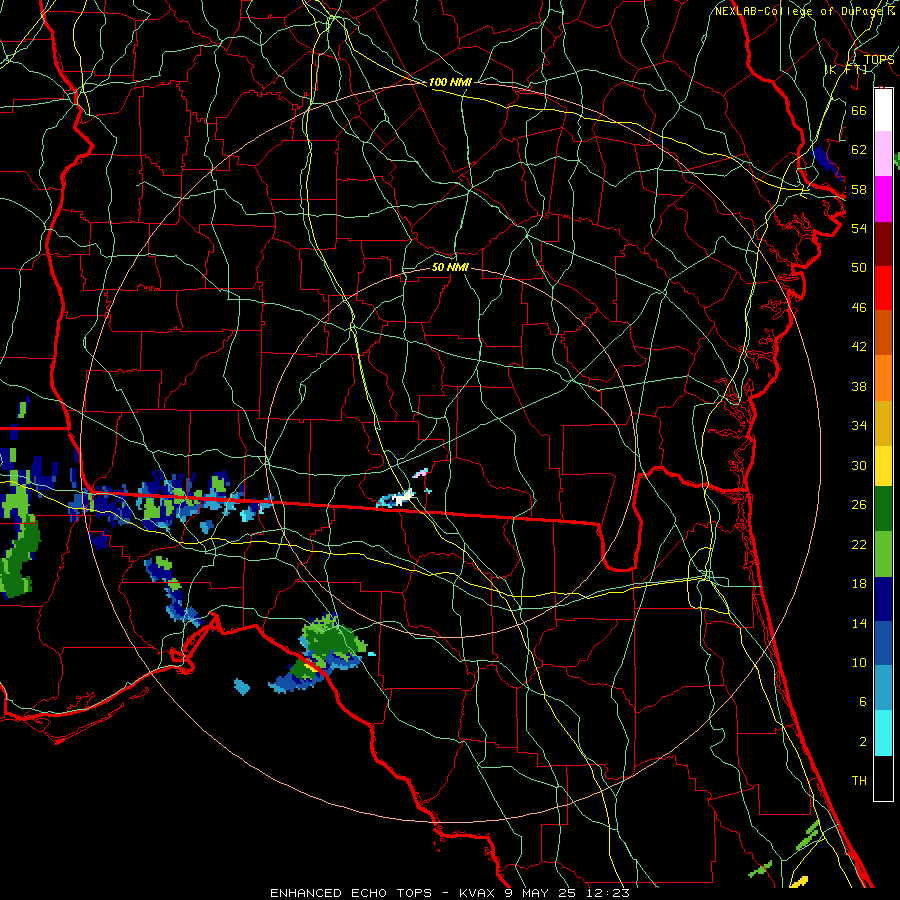Viewport: 900px width, 900px height.
Task: Click the light green legend swatch
Action: click(883, 554)
